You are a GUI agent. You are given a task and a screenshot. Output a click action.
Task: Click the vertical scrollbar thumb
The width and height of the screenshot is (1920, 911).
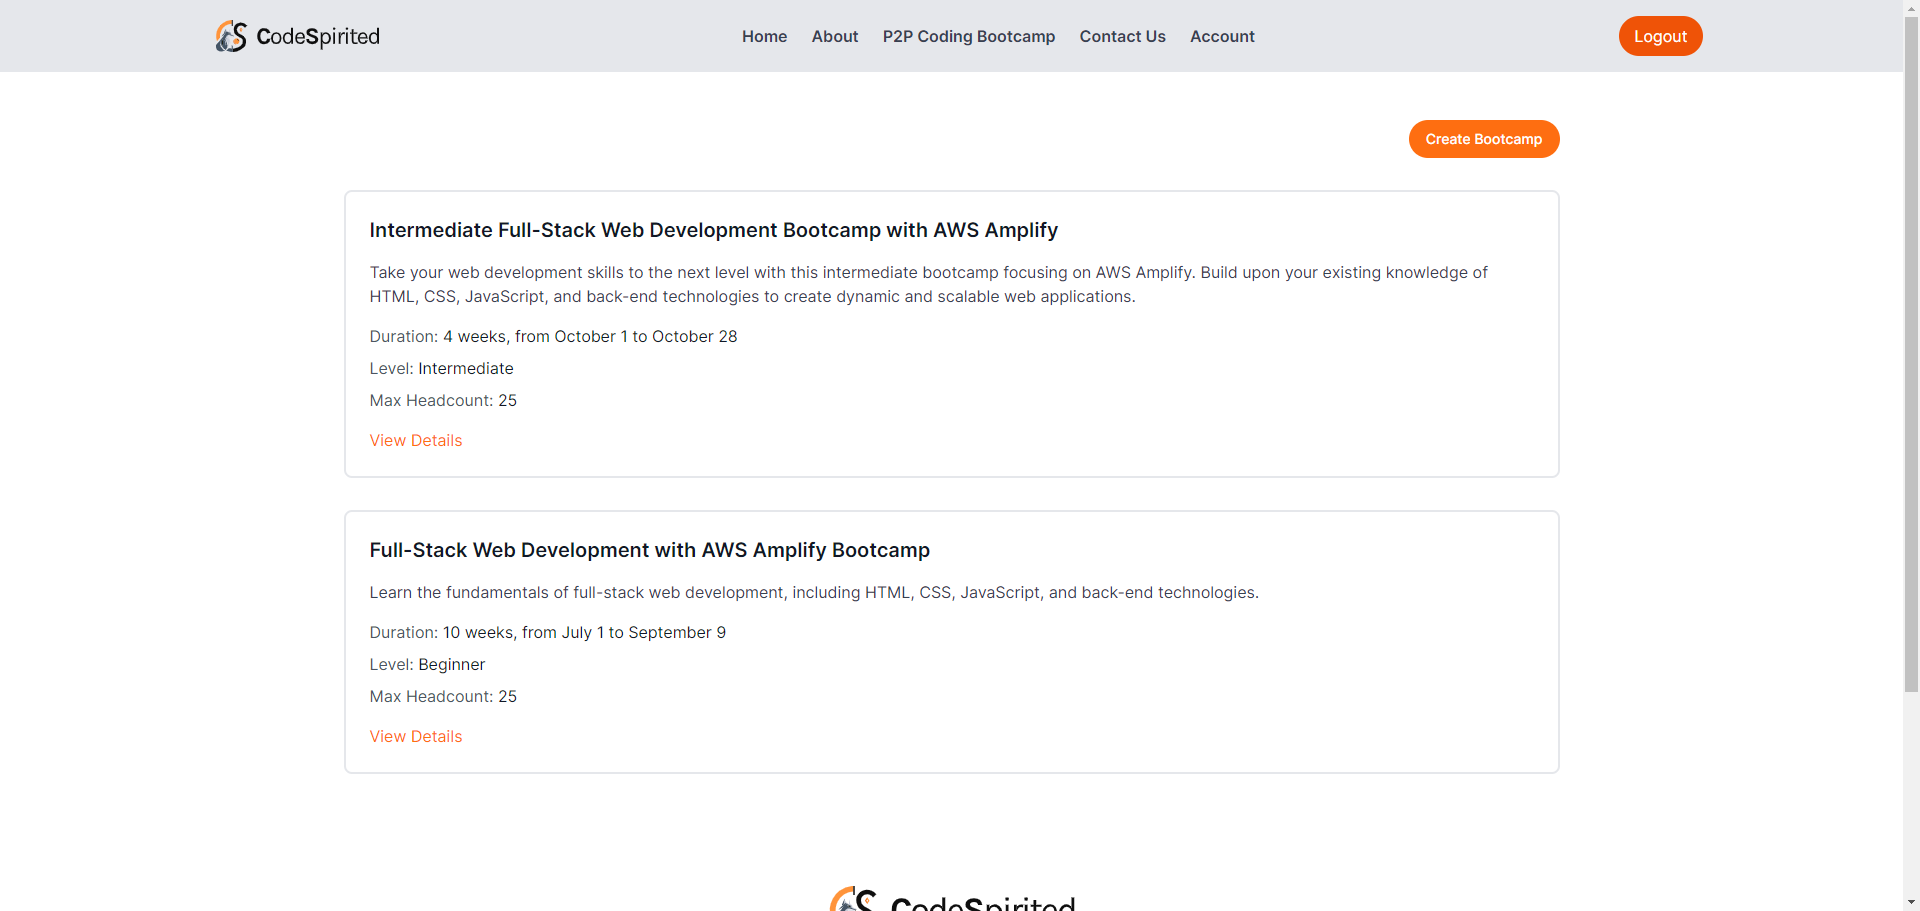point(1911,350)
